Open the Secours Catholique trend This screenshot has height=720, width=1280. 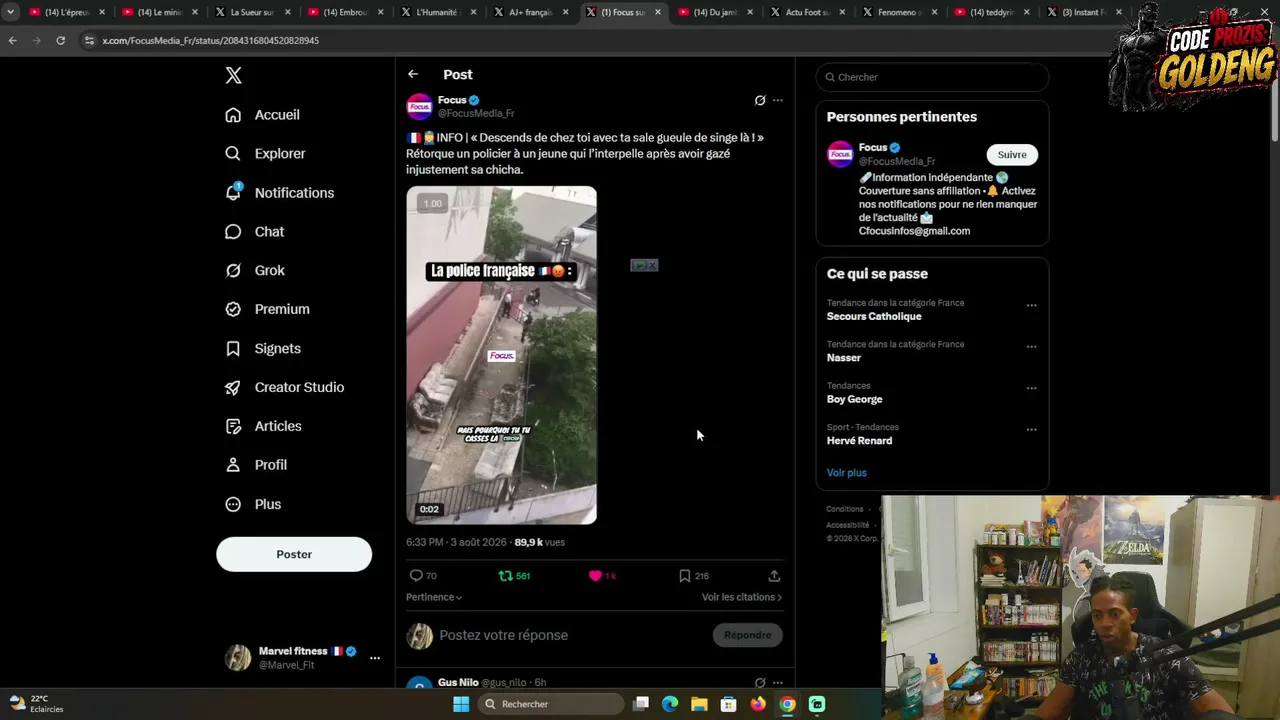(x=874, y=317)
